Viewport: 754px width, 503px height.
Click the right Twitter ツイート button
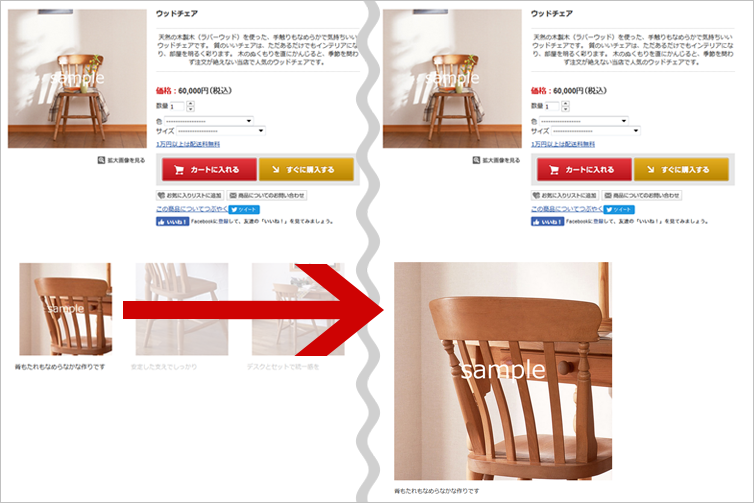click(x=619, y=209)
